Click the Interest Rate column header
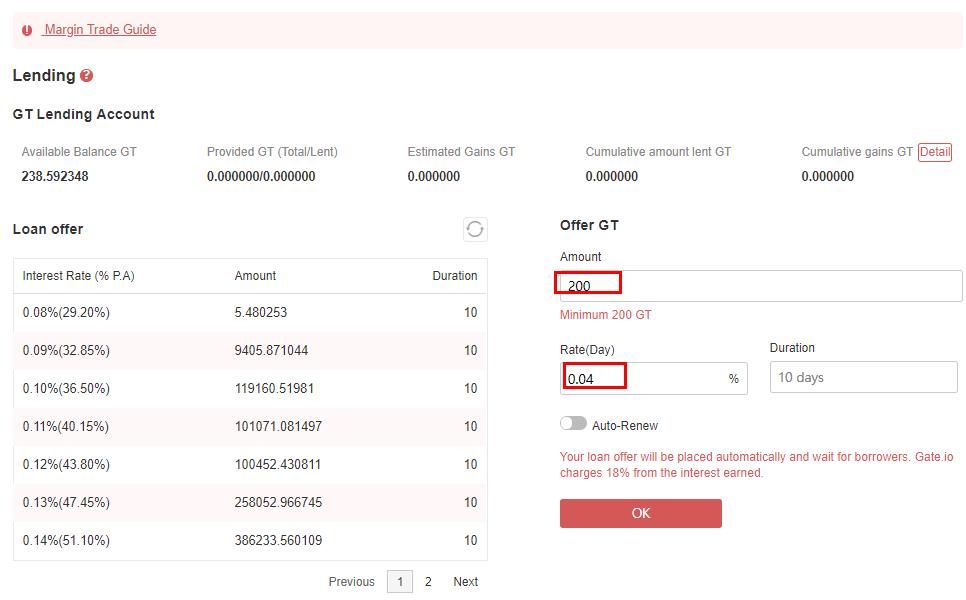The width and height of the screenshot is (966, 600). coord(78,276)
